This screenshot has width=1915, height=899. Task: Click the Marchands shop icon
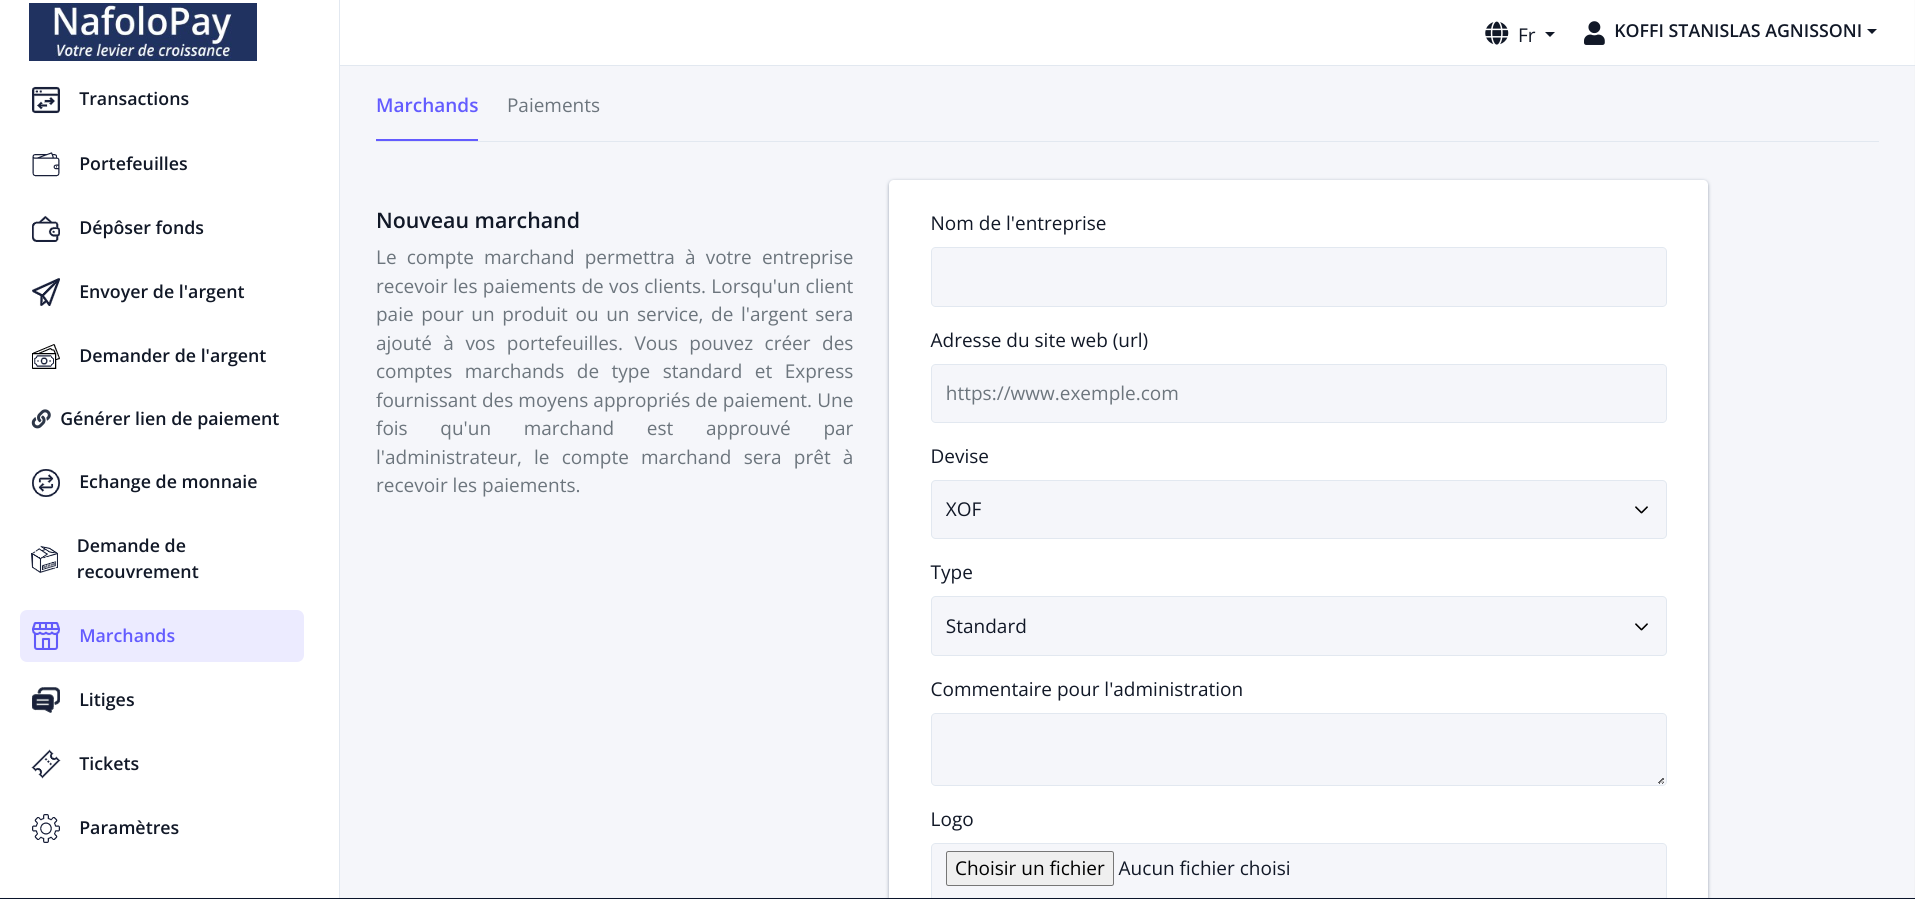[46, 636]
